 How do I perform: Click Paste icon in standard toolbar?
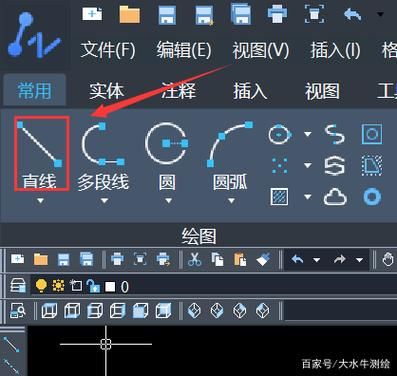point(240,259)
